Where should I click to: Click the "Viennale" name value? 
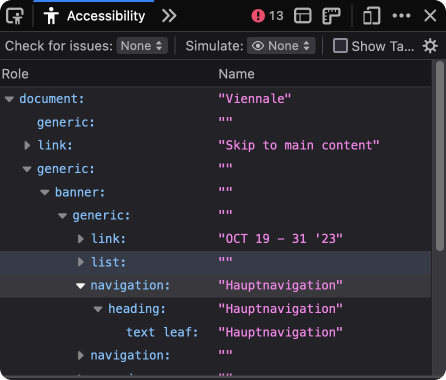pos(255,99)
